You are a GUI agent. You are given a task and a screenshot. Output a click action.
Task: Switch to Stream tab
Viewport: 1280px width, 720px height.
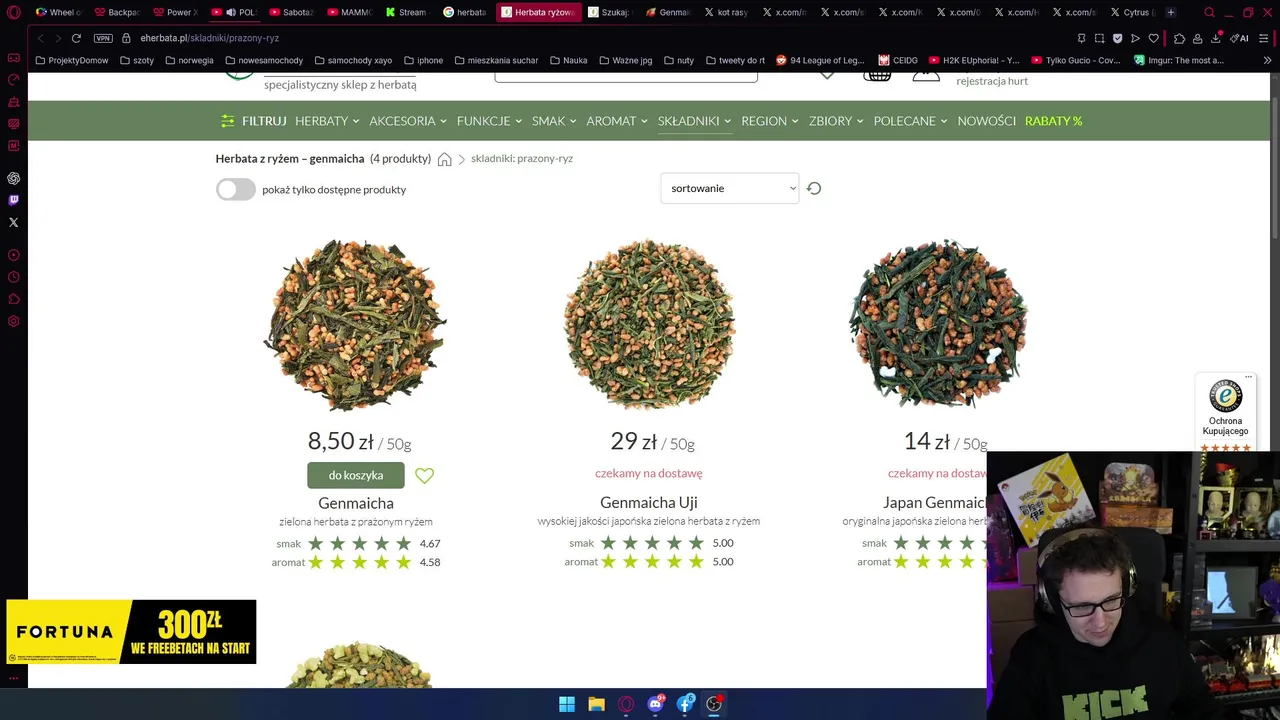pos(406,12)
